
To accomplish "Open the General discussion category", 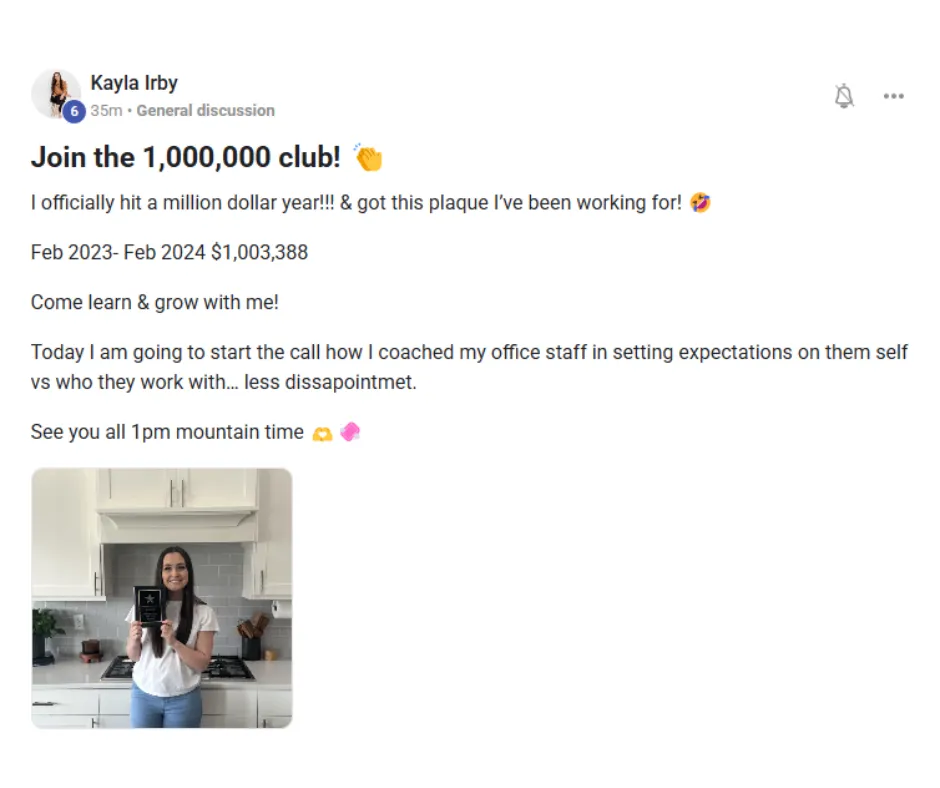I will (205, 111).
